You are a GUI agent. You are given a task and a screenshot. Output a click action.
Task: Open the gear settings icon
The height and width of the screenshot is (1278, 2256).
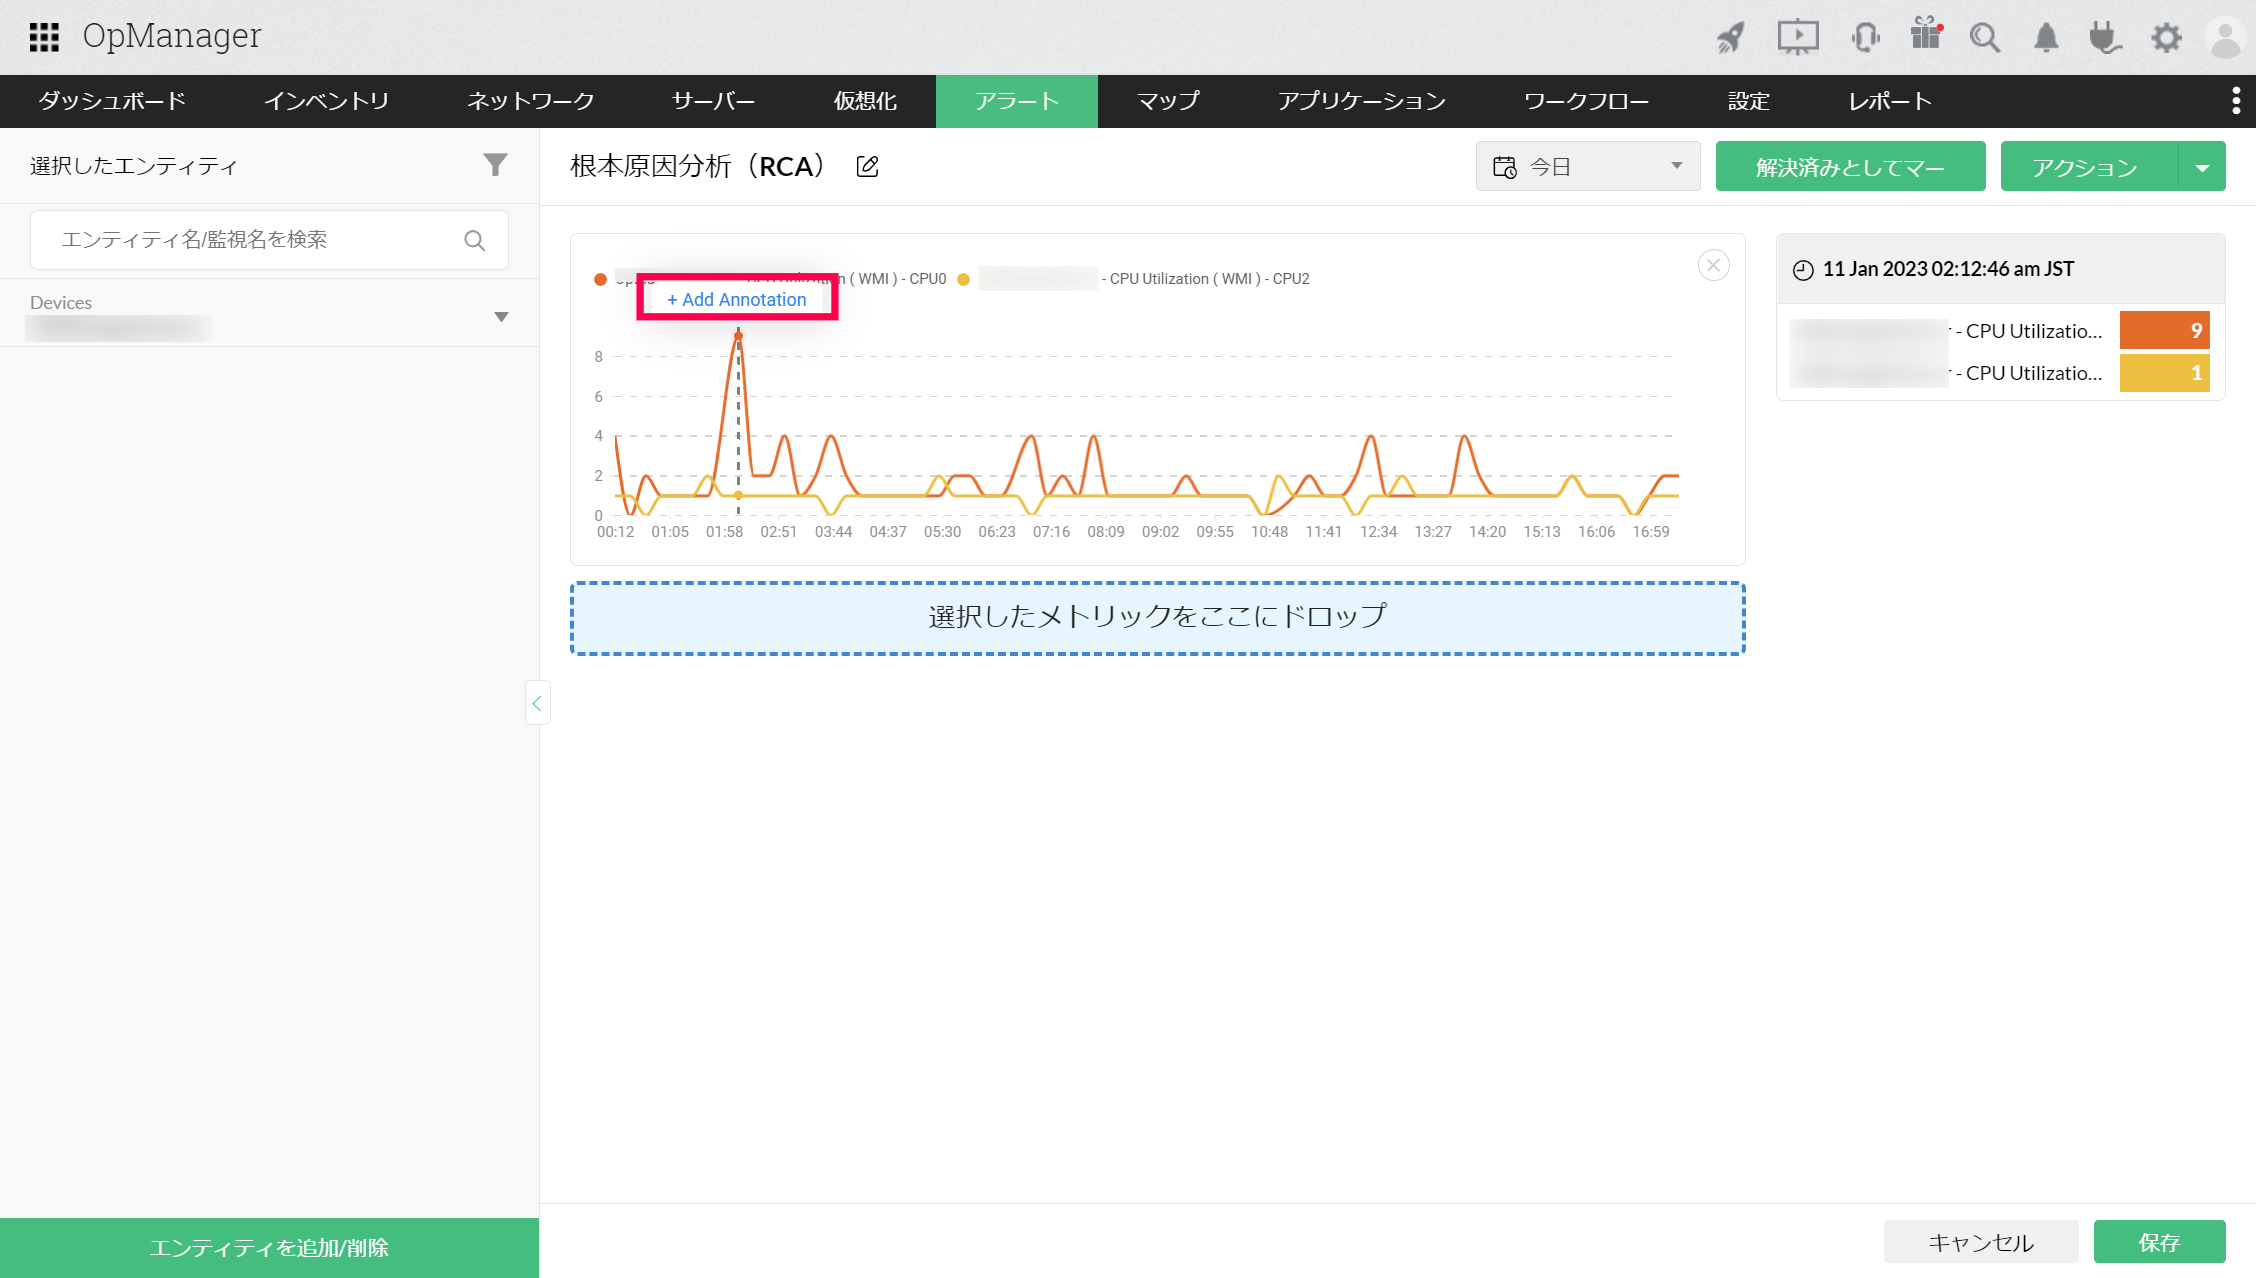(x=2166, y=38)
